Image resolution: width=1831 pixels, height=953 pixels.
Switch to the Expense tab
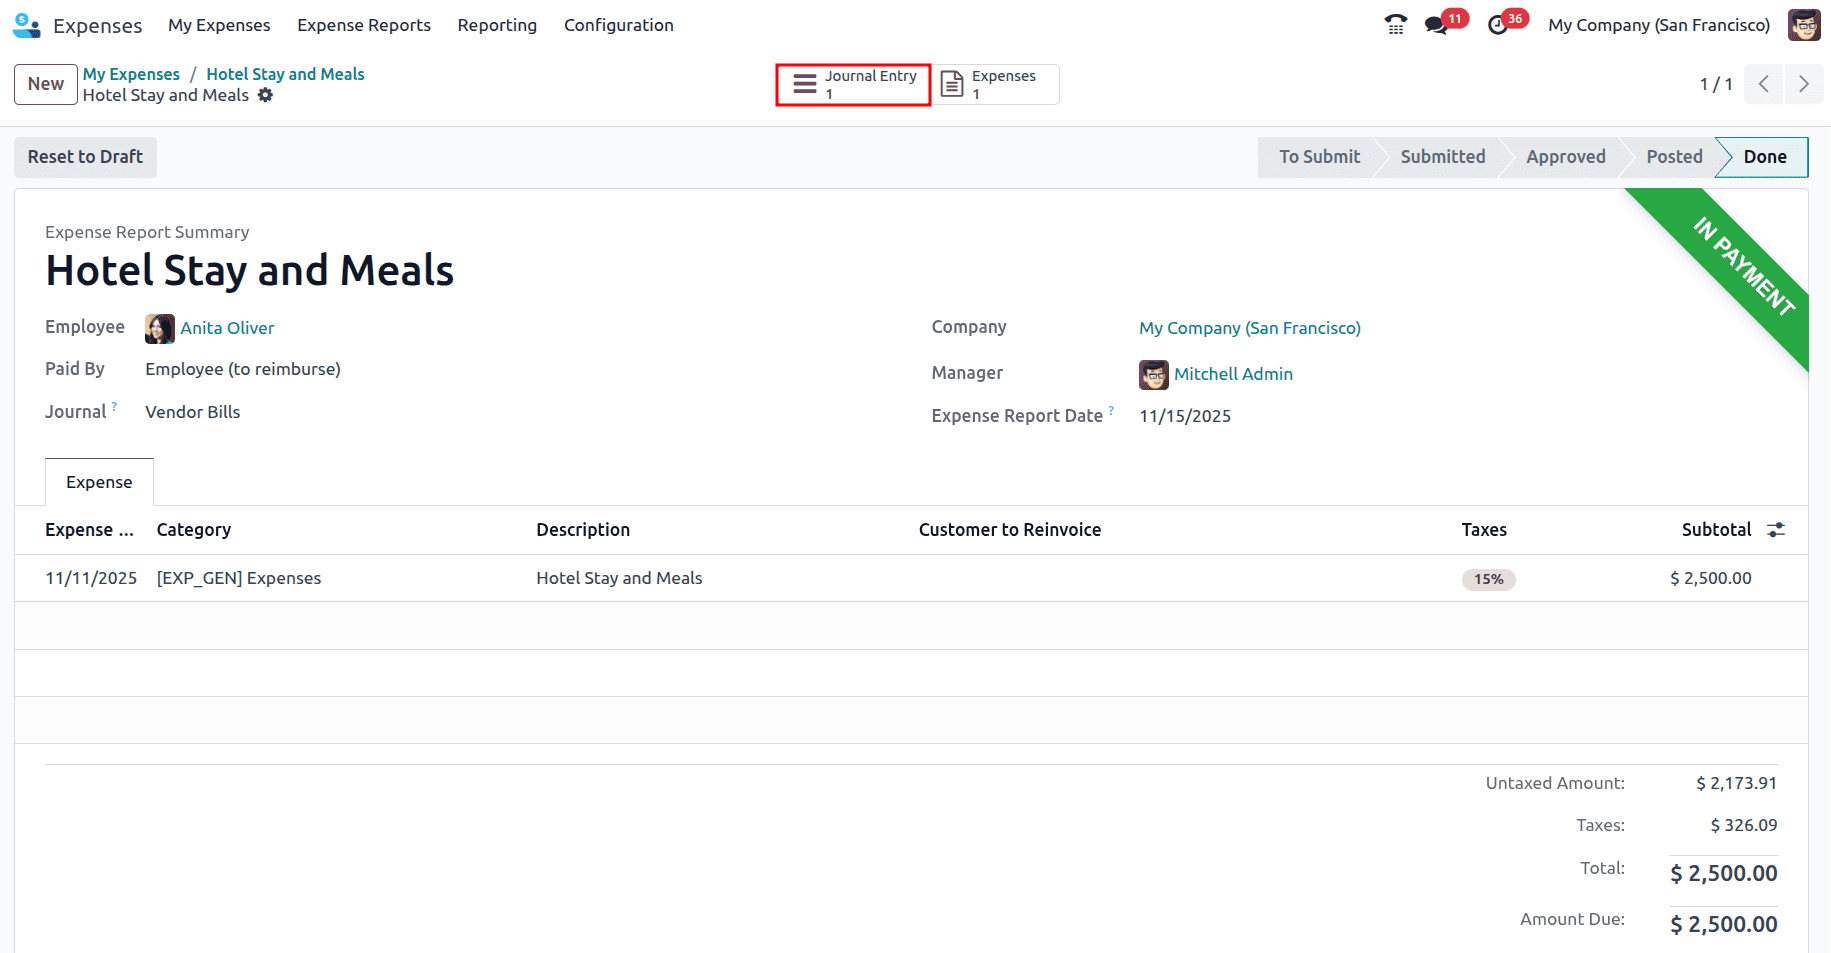(98, 481)
